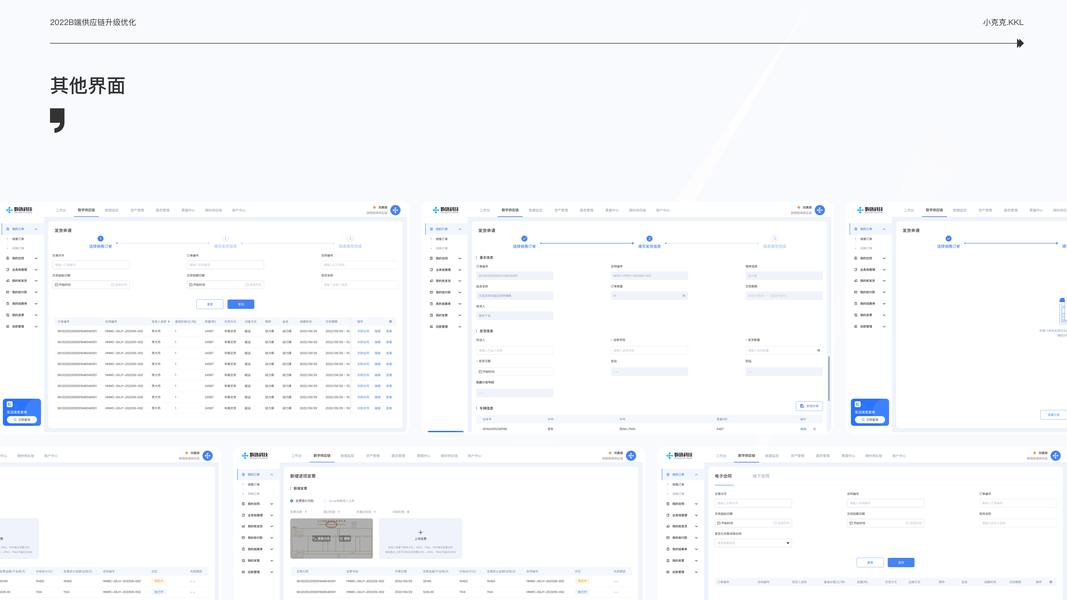Viewport: 1067px width, 600px height.
Task: Click the user avatar in the 新增进项发票 window
Action: point(631,456)
